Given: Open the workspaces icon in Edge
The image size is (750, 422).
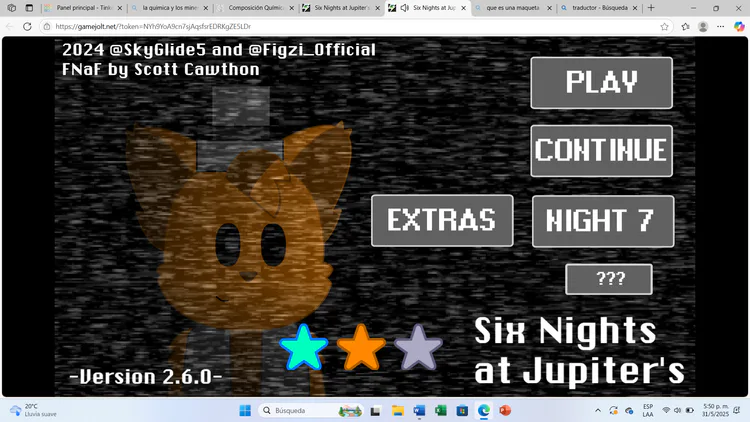Looking at the screenshot, I should tap(11, 8).
